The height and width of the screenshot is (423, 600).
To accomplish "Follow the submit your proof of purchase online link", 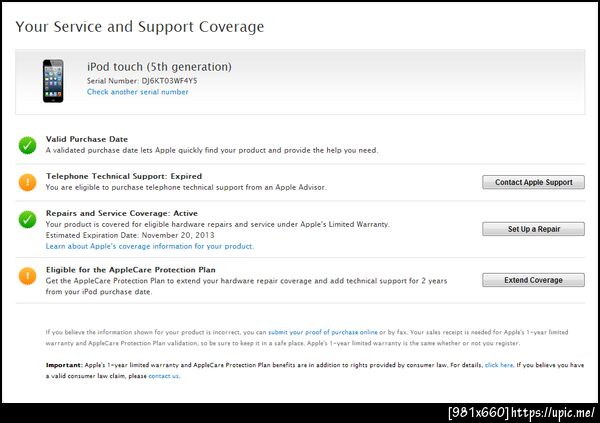I will coord(322,332).
